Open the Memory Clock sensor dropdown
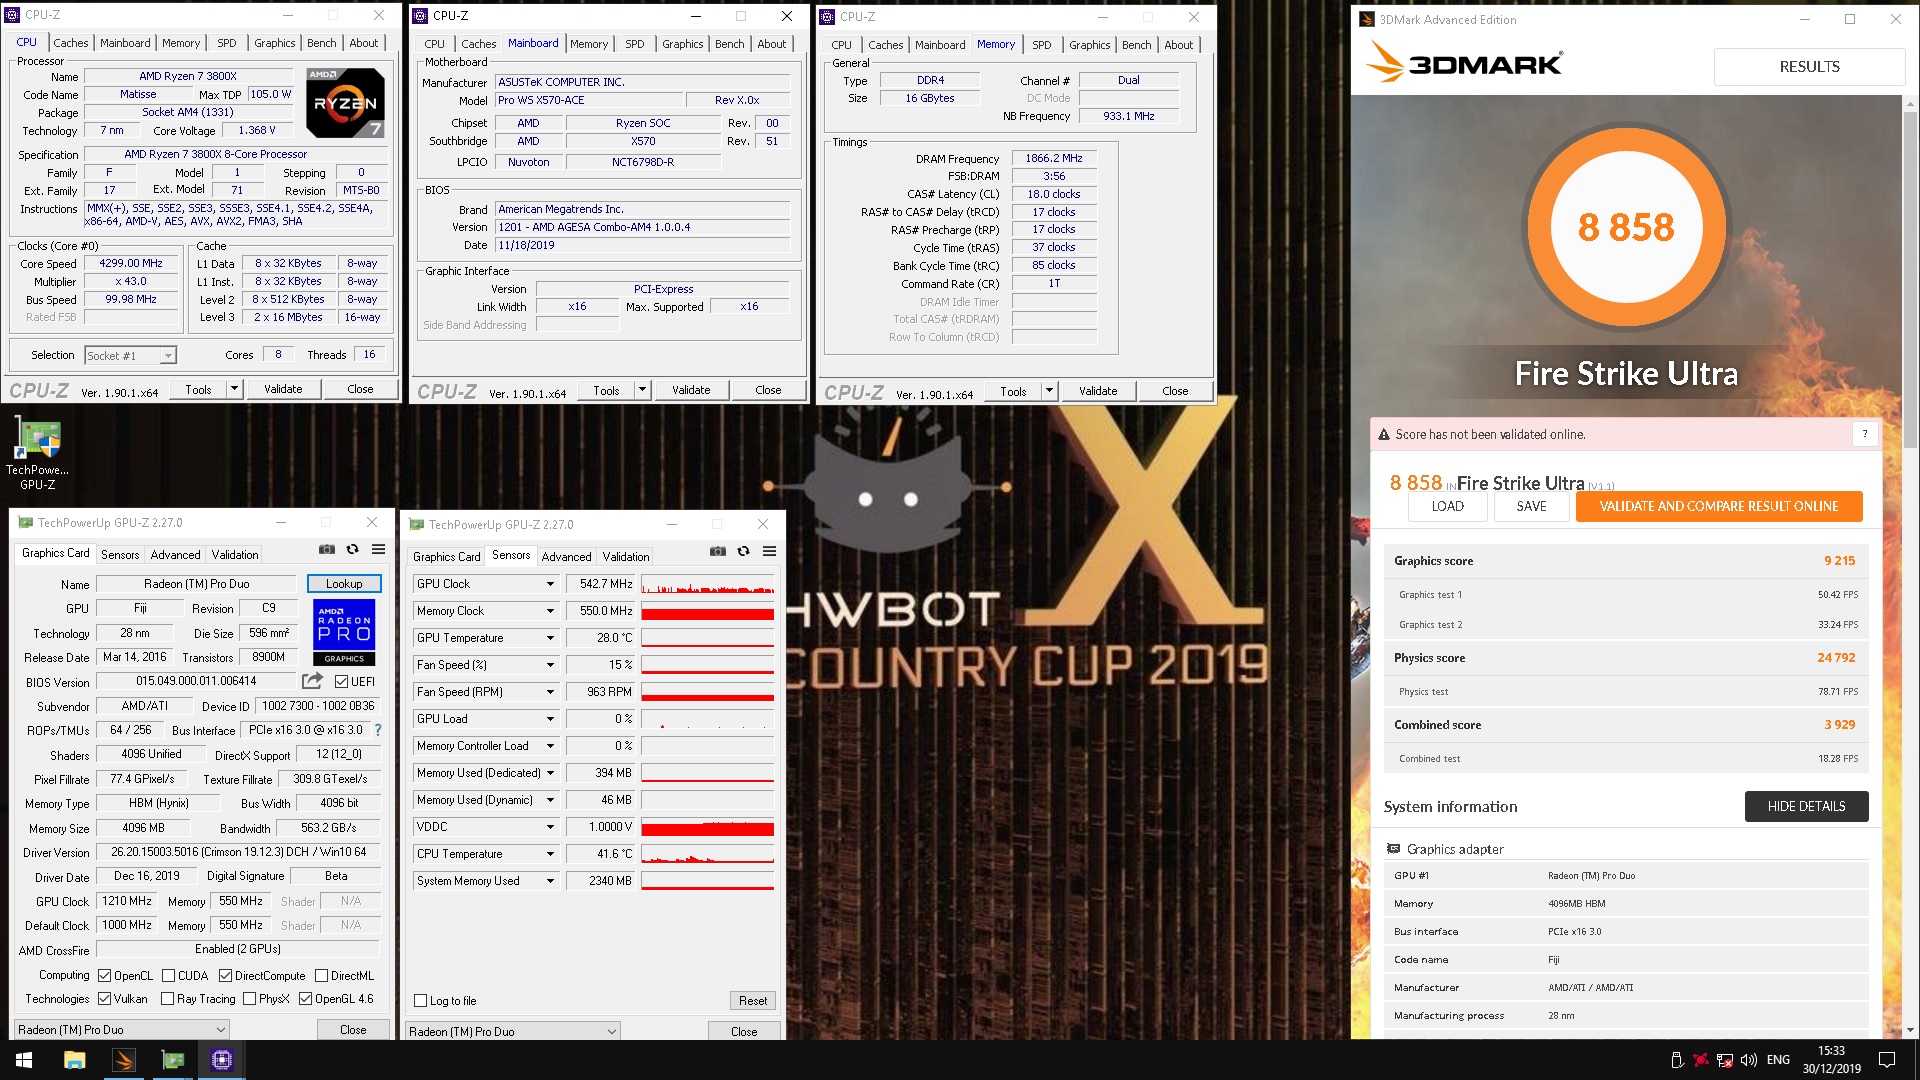The width and height of the screenshot is (1920, 1080). (x=550, y=611)
